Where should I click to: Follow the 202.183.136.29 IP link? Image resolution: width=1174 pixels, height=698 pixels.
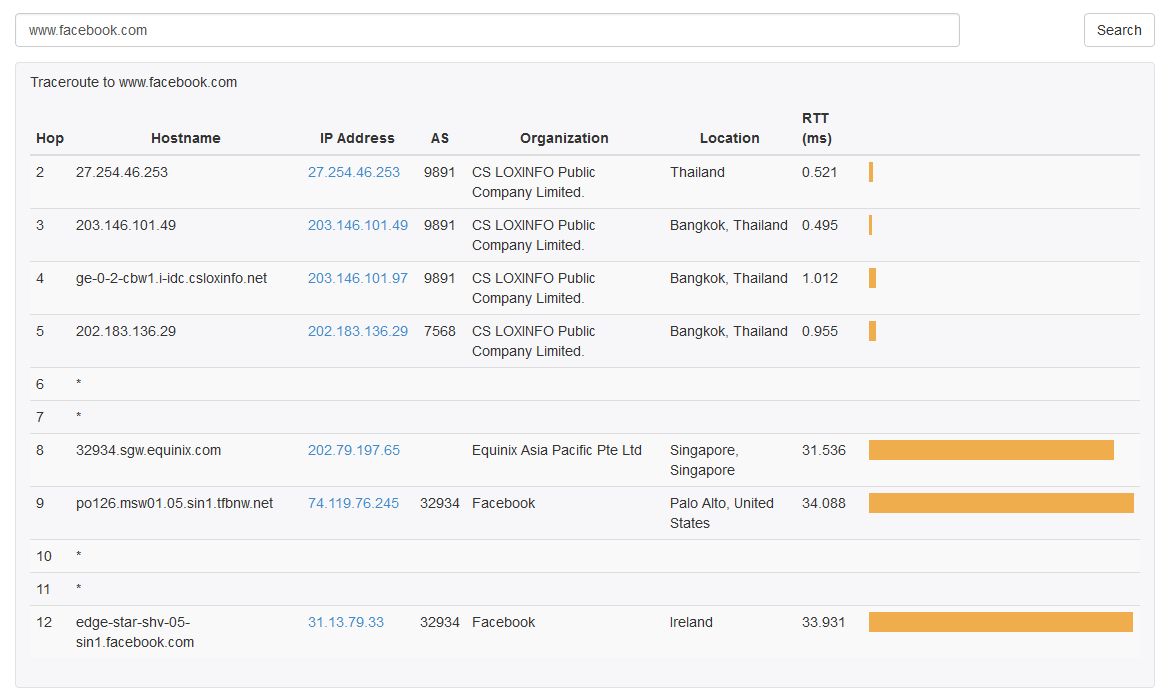(x=358, y=331)
